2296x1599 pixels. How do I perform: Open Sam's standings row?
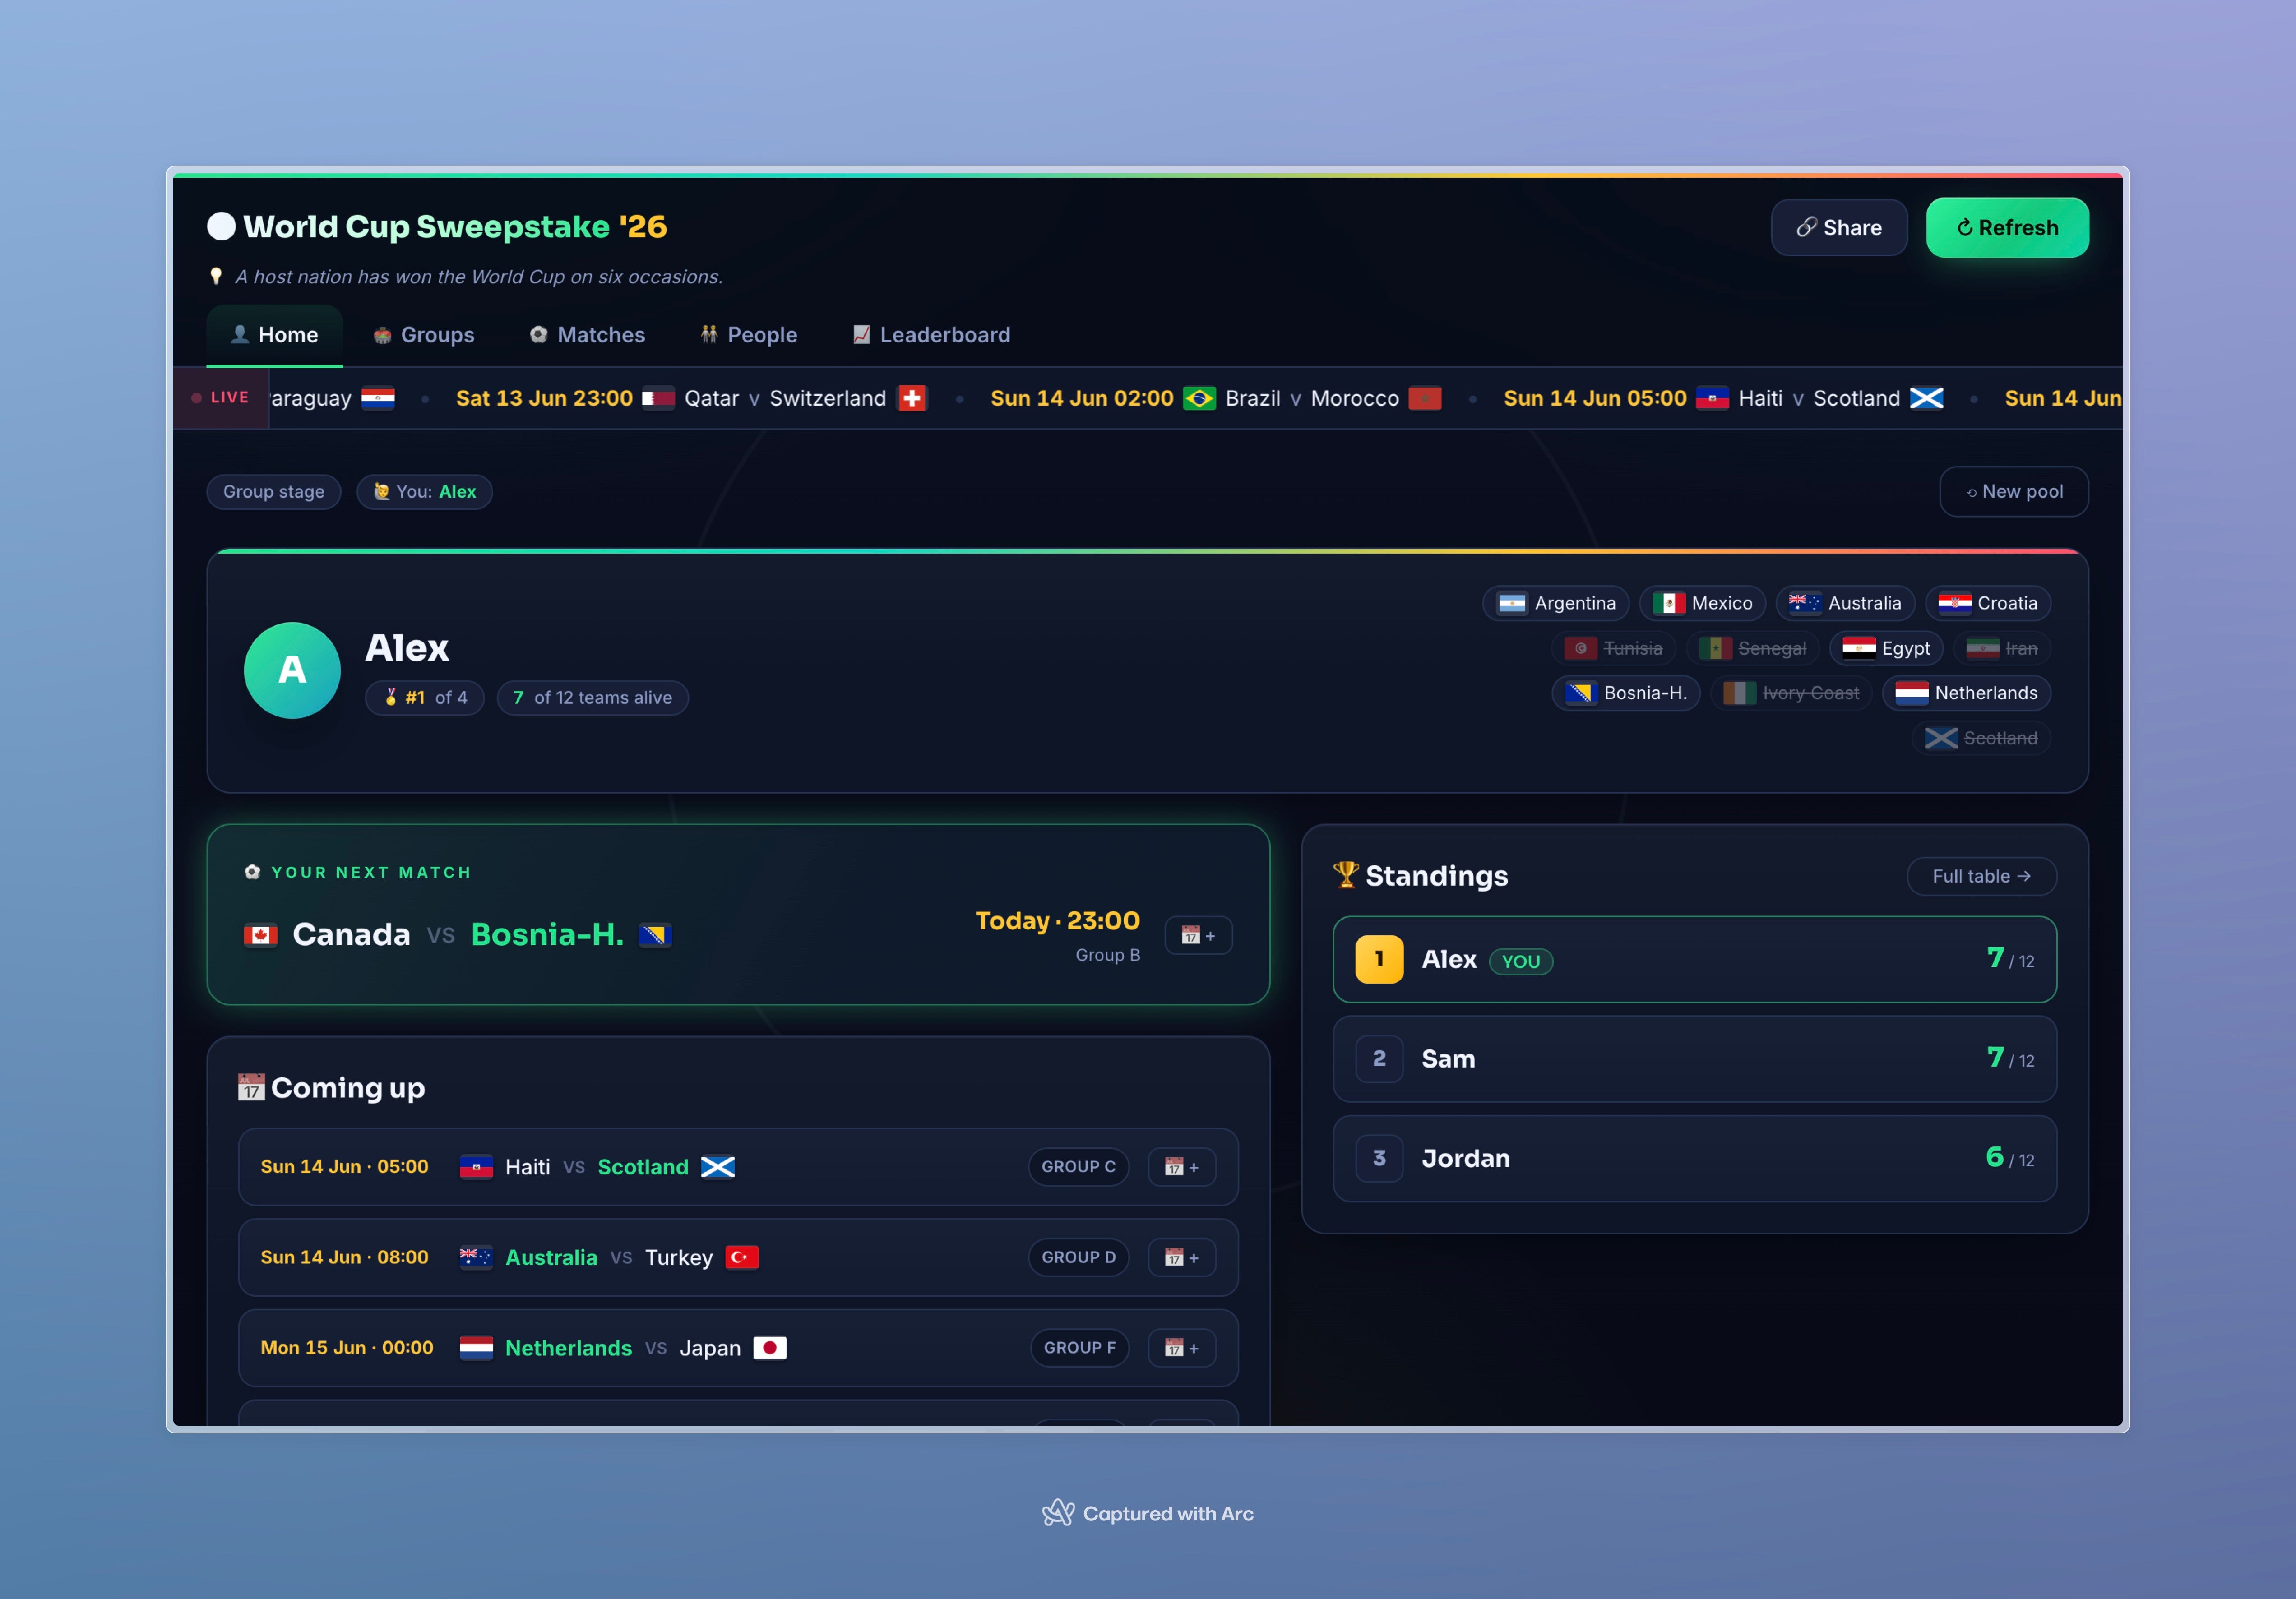tap(1695, 1059)
